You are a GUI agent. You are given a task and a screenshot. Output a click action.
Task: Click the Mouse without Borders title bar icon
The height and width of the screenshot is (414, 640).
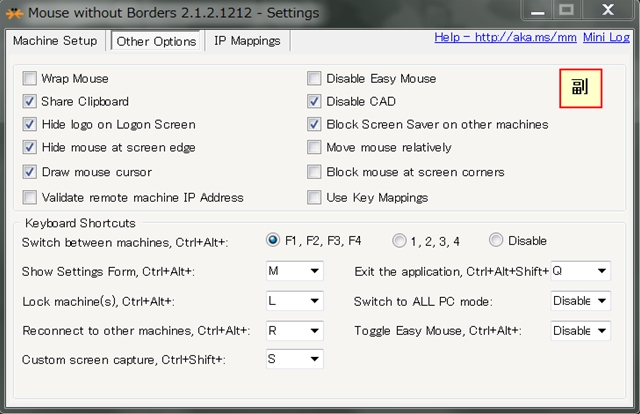coord(13,13)
